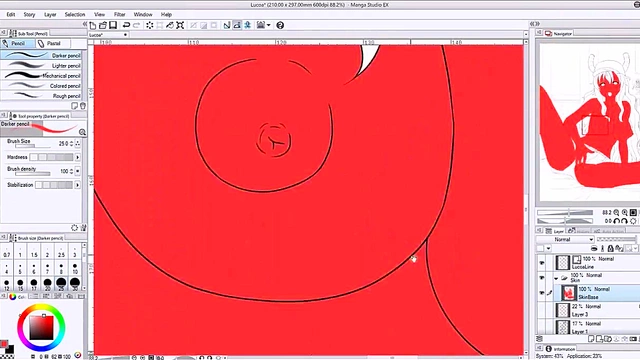The width and height of the screenshot is (640, 360).
Task: Hide the SkinBase layer
Action: [x=542, y=293]
